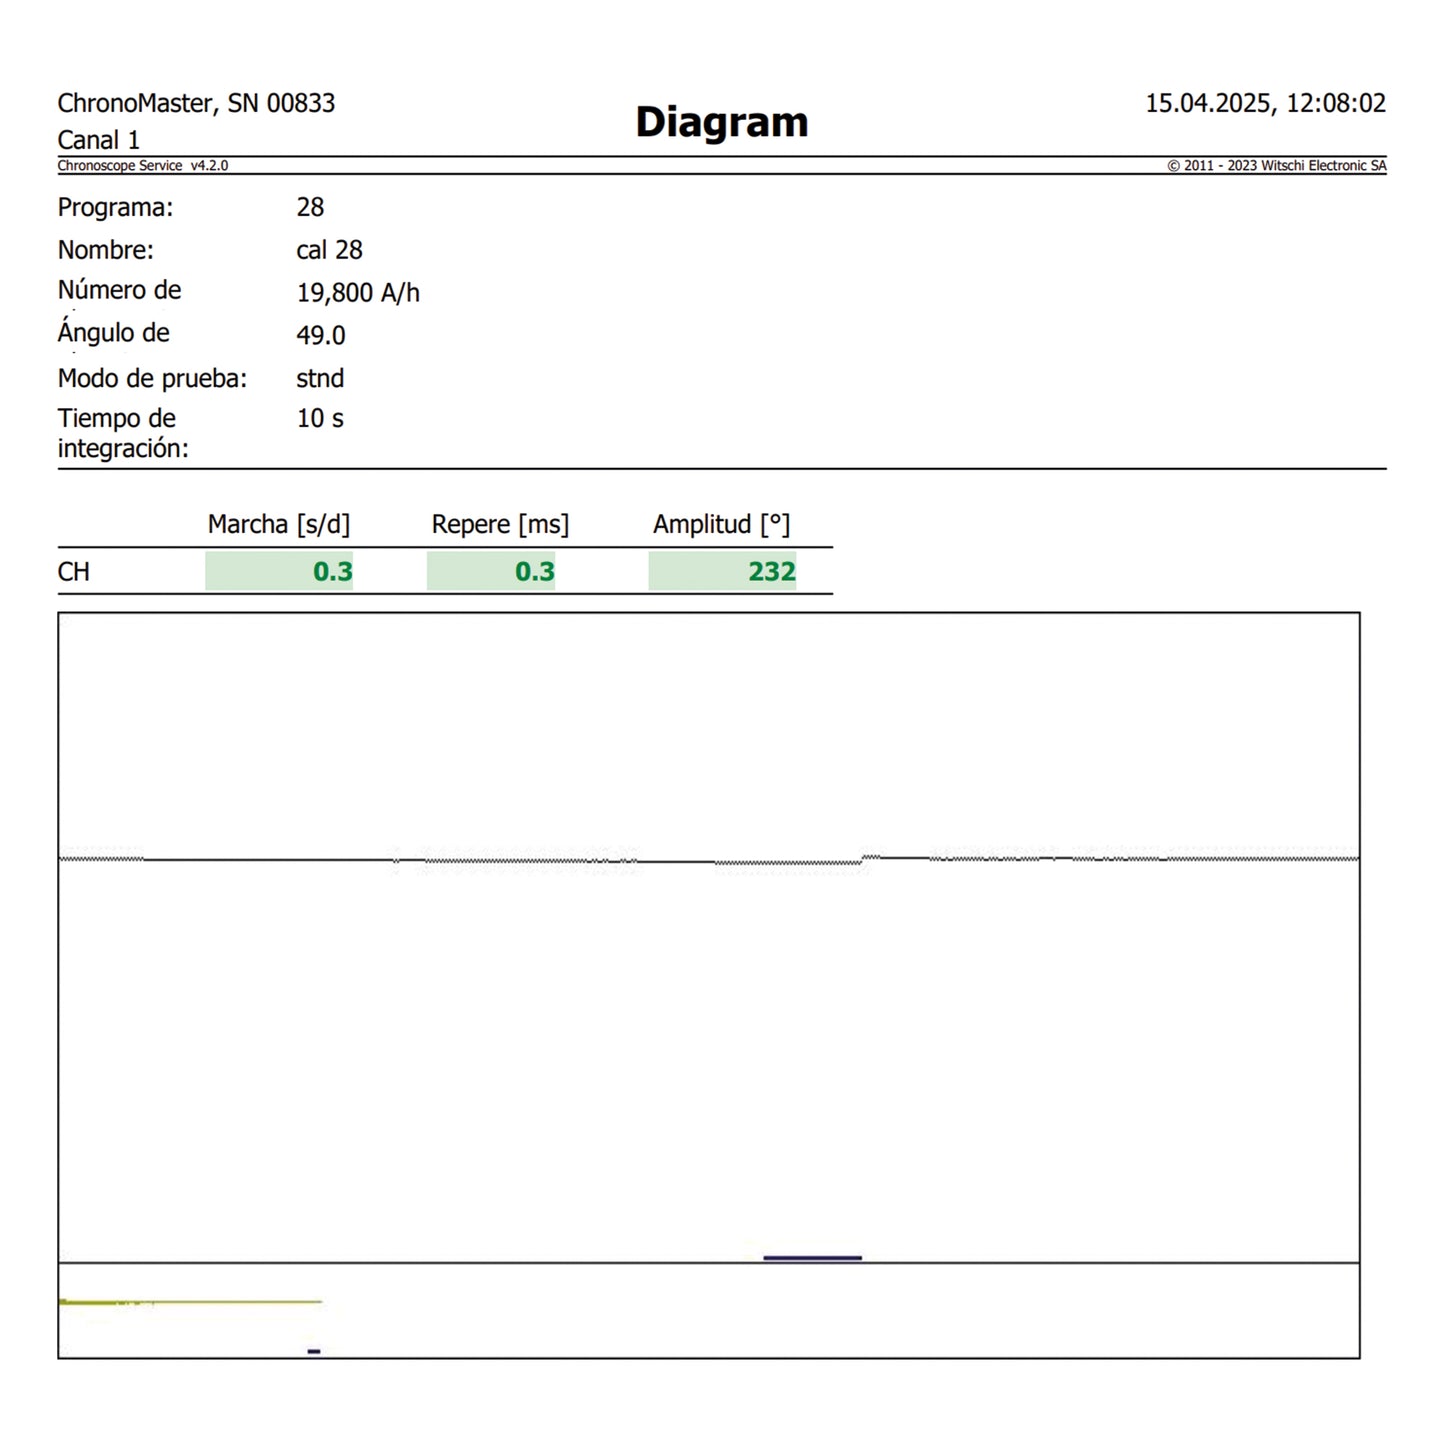Click the amplitude value 232
Screen dimensions: 1445x1445
tap(771, 571)
